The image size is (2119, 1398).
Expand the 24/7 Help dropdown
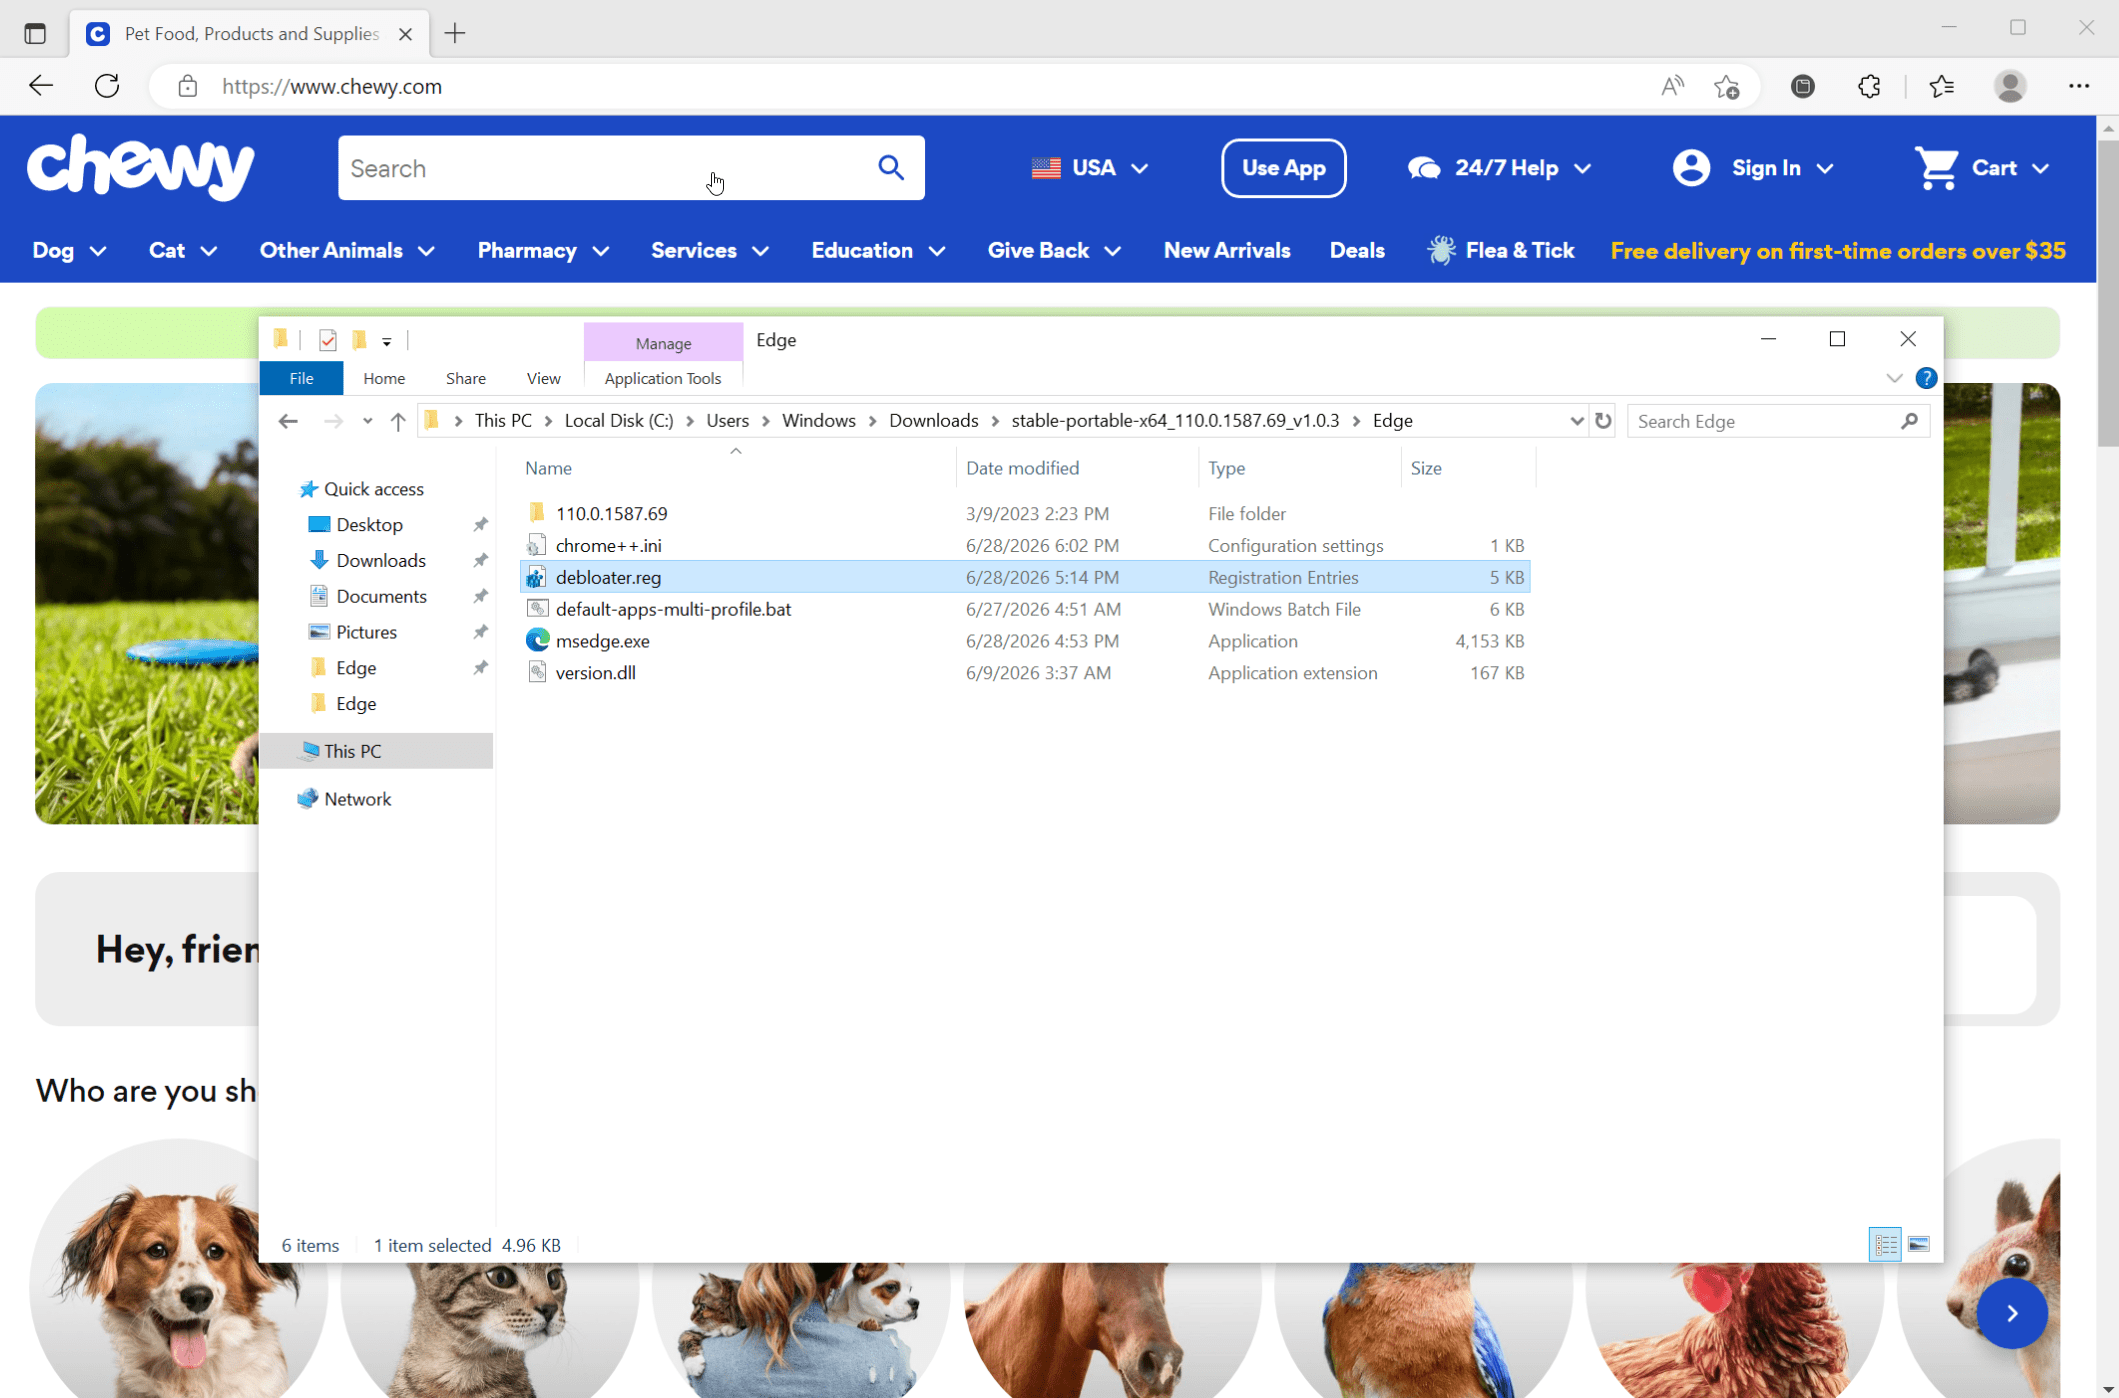(1498, 168)
